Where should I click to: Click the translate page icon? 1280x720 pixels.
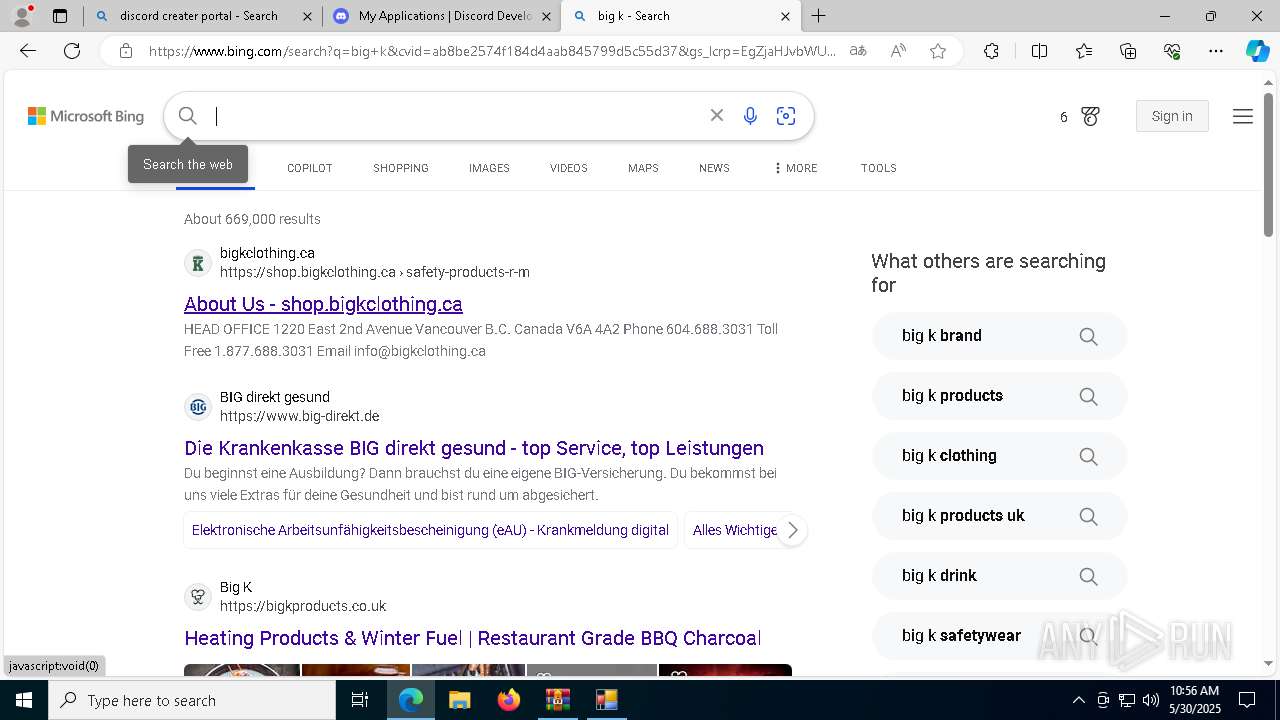click(x=858, y=51)
